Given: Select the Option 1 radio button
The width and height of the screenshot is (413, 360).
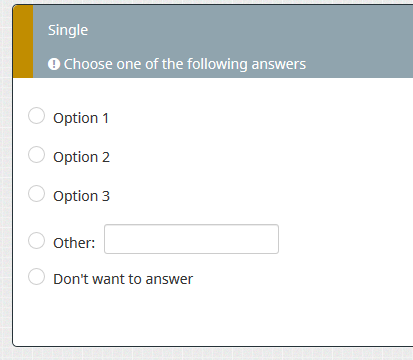Looking at the screenshot, I should tap(36, 116).
